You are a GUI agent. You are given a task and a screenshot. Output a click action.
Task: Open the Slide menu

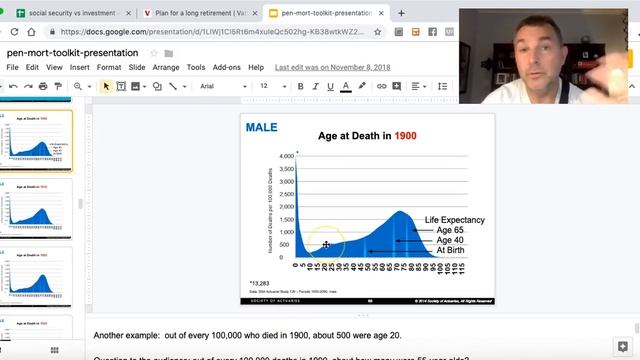click(137, 67)
